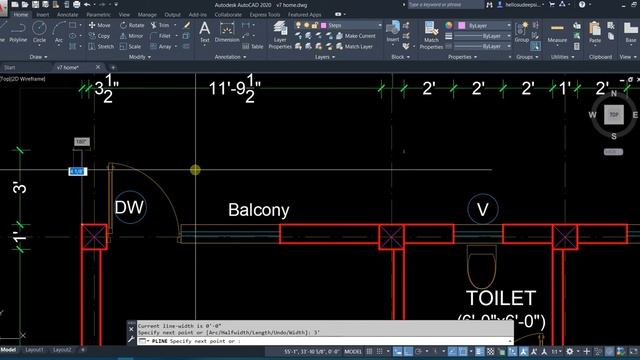Toggle snap mode in status bar
The width and height of the screenshot is (640, 360).
380,351
